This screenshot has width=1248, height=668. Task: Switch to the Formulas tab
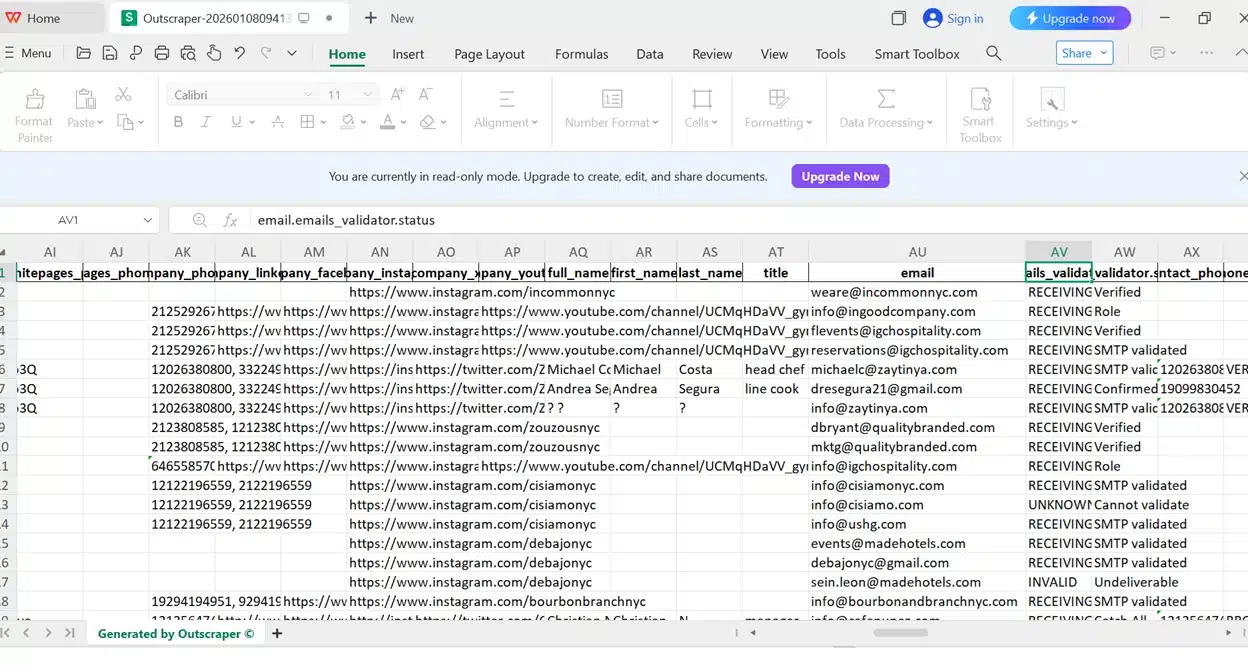[581, 54]
